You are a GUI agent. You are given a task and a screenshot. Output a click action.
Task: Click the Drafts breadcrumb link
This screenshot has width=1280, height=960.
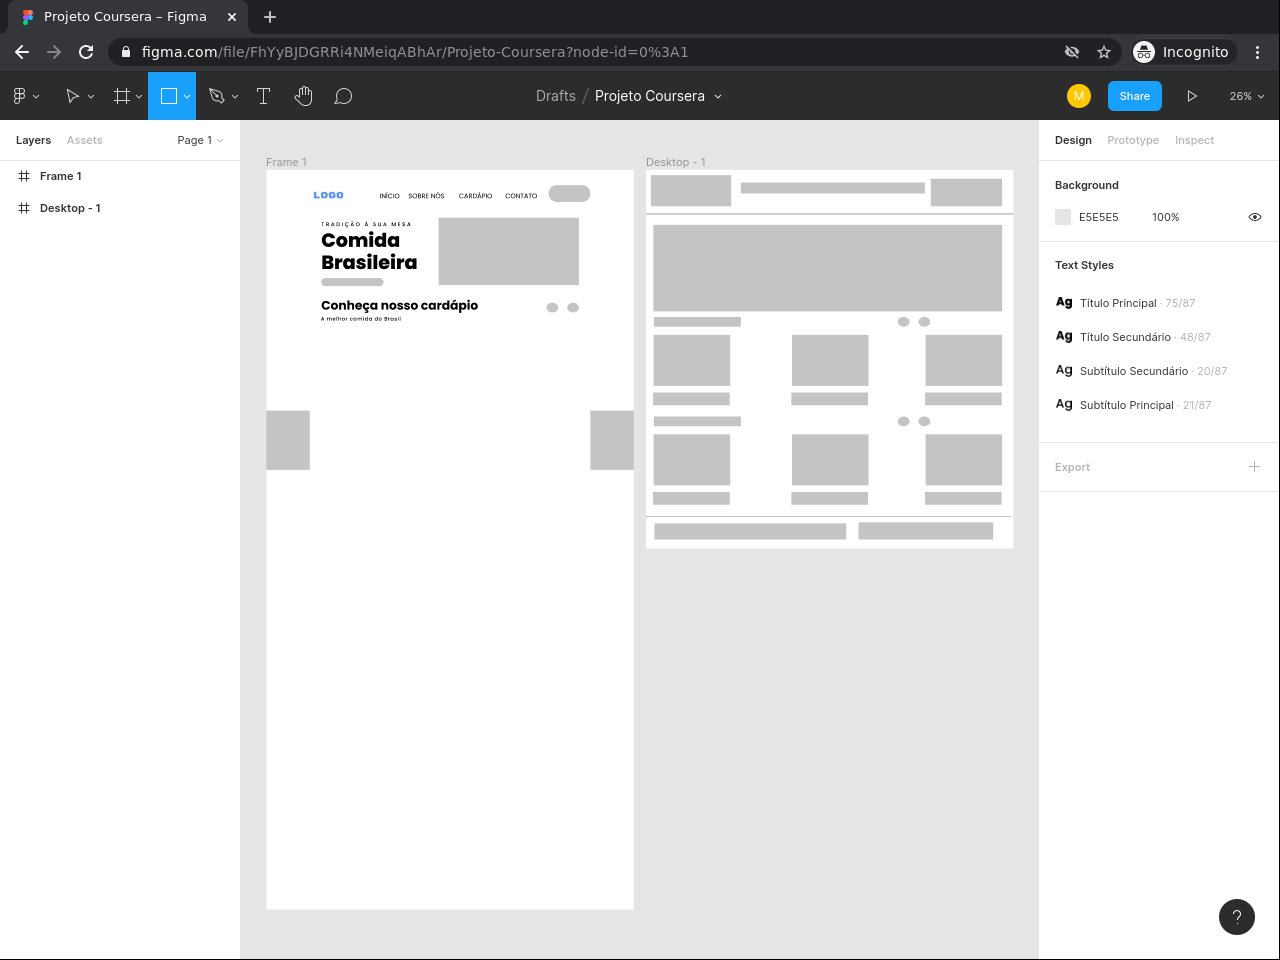click(556, 96)
